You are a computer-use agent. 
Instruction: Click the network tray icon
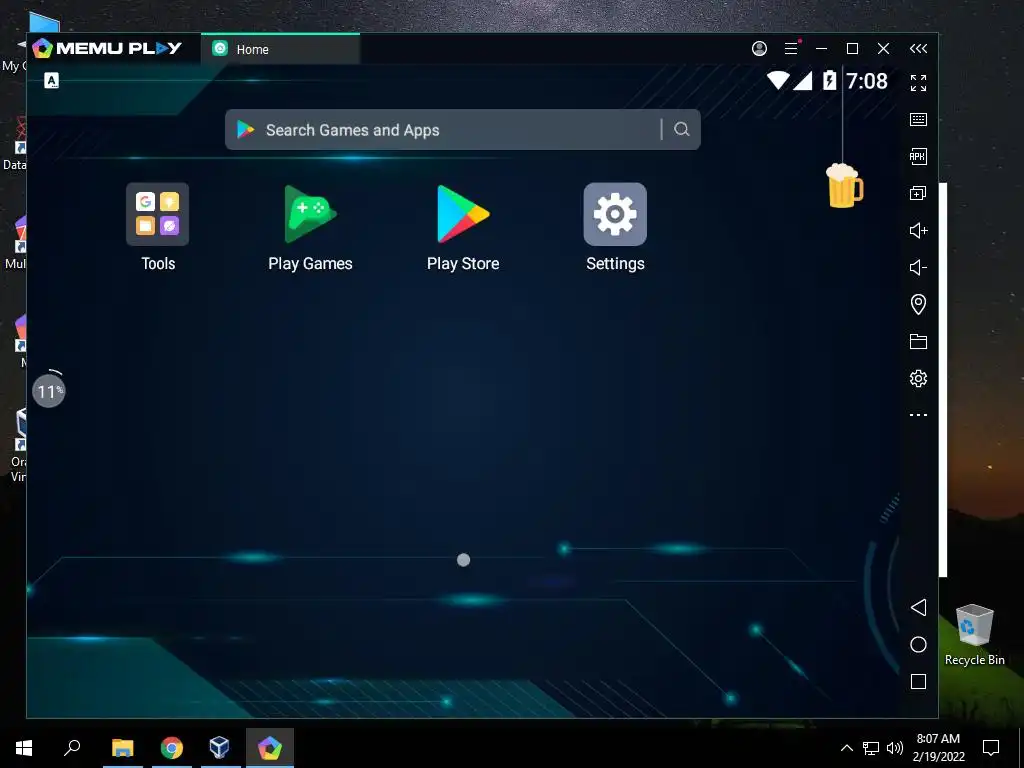(x=871, y=748)
